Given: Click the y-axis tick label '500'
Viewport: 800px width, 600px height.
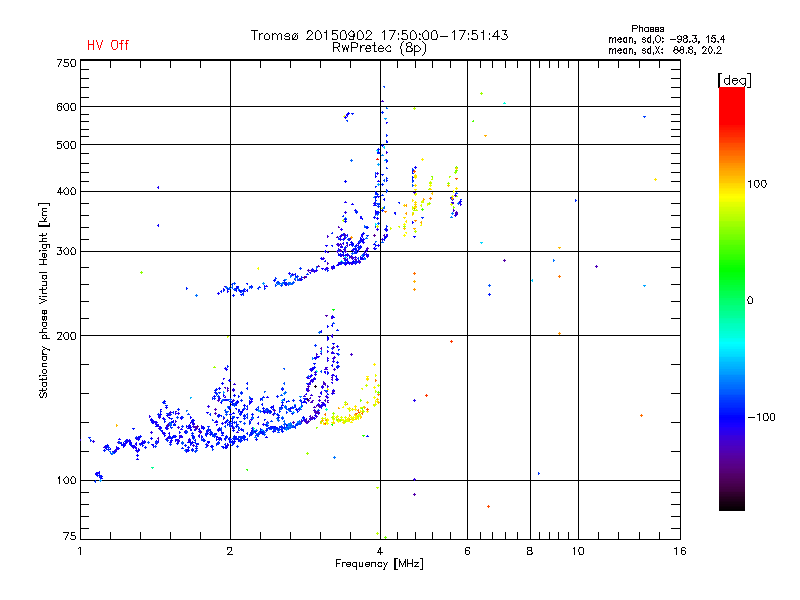Looking at the screenshot, I should tap(66, 144).
